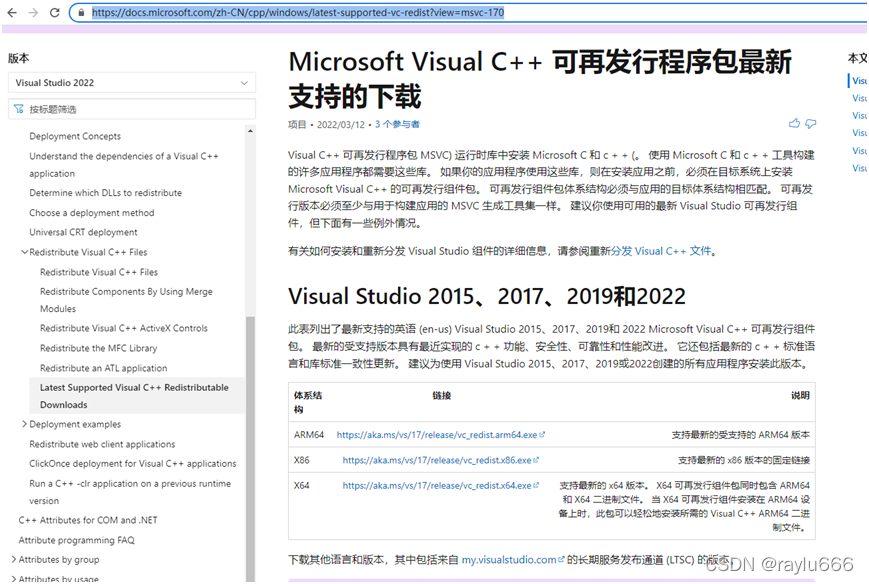Click the browser forward arrow
The width and height of the screenshot is (869, 584).
[33, 13]
